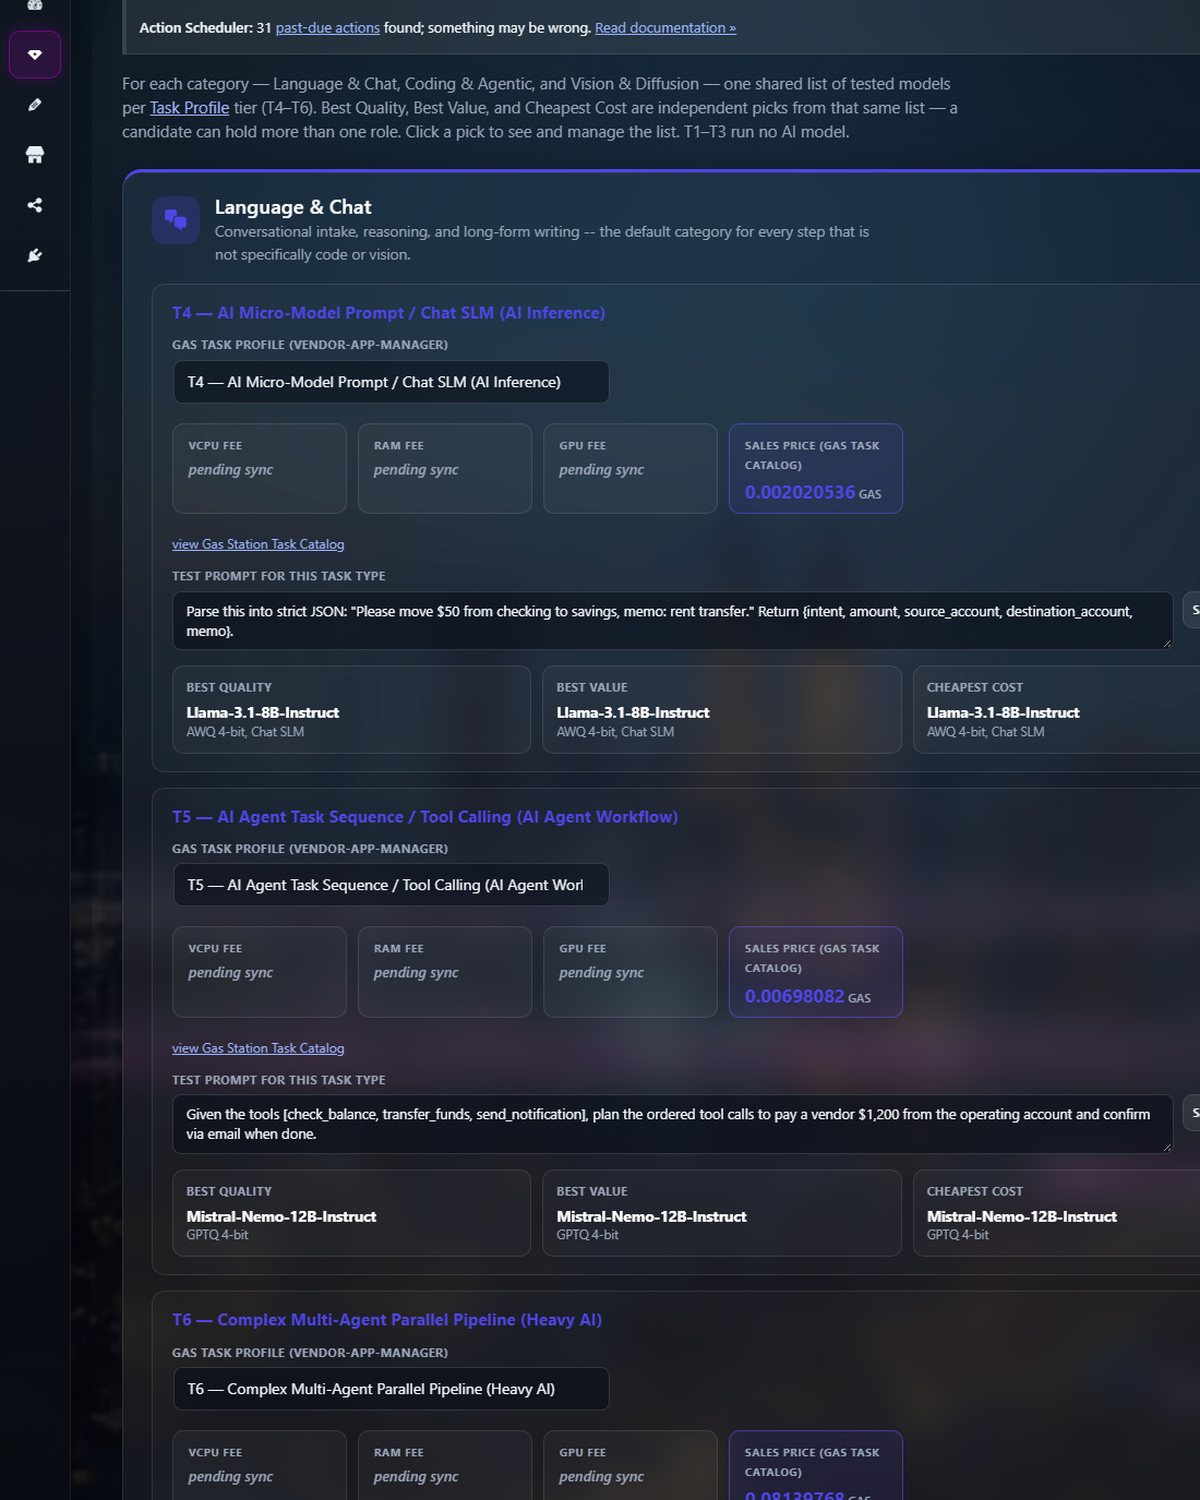The image size is (1200, 1500).
Task: Open the pencil edit icon in sidebar
Action: click(35, 104)
